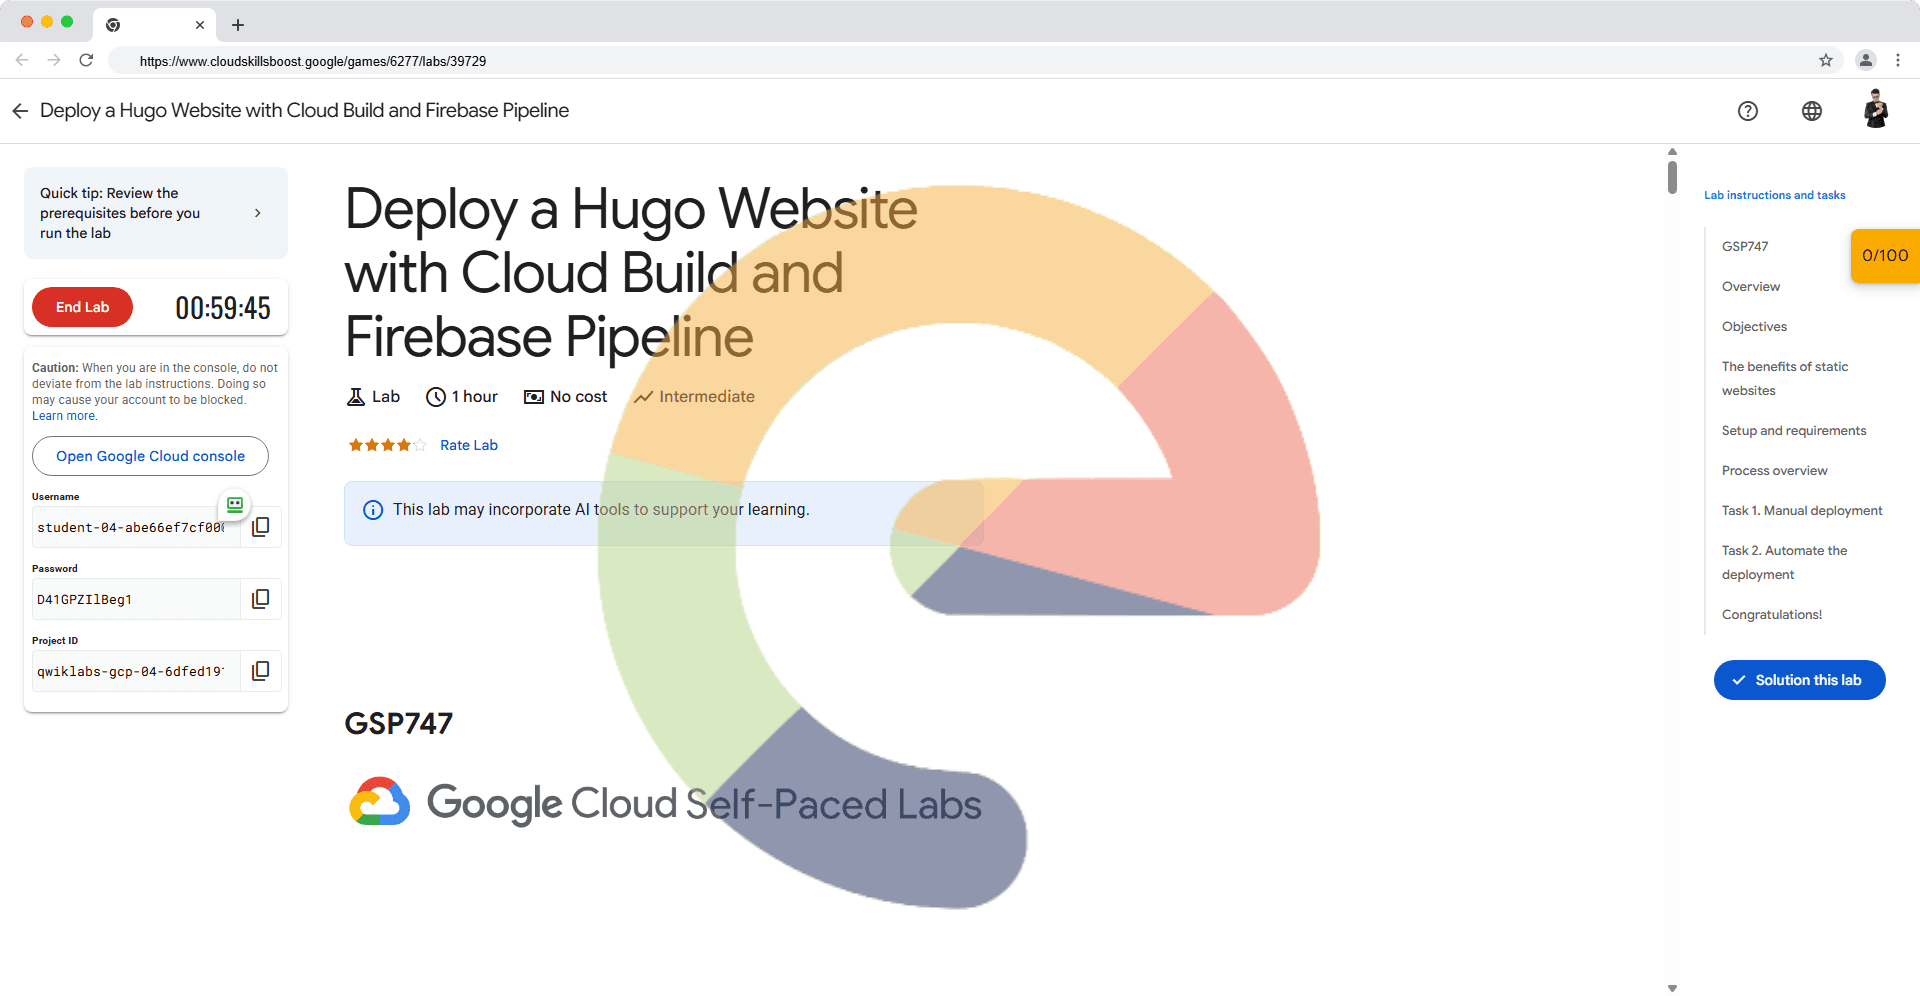Screen dimensions: 1920x996
Task: Open the language globe icon
Action: [x=1811, y=111]
